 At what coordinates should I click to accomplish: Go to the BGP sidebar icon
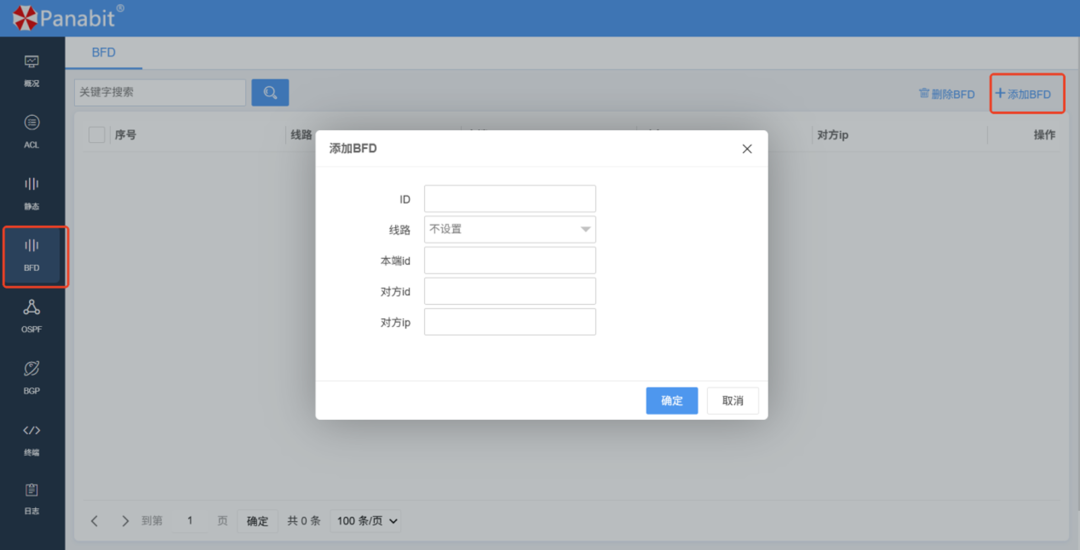[x=32, y=376]
